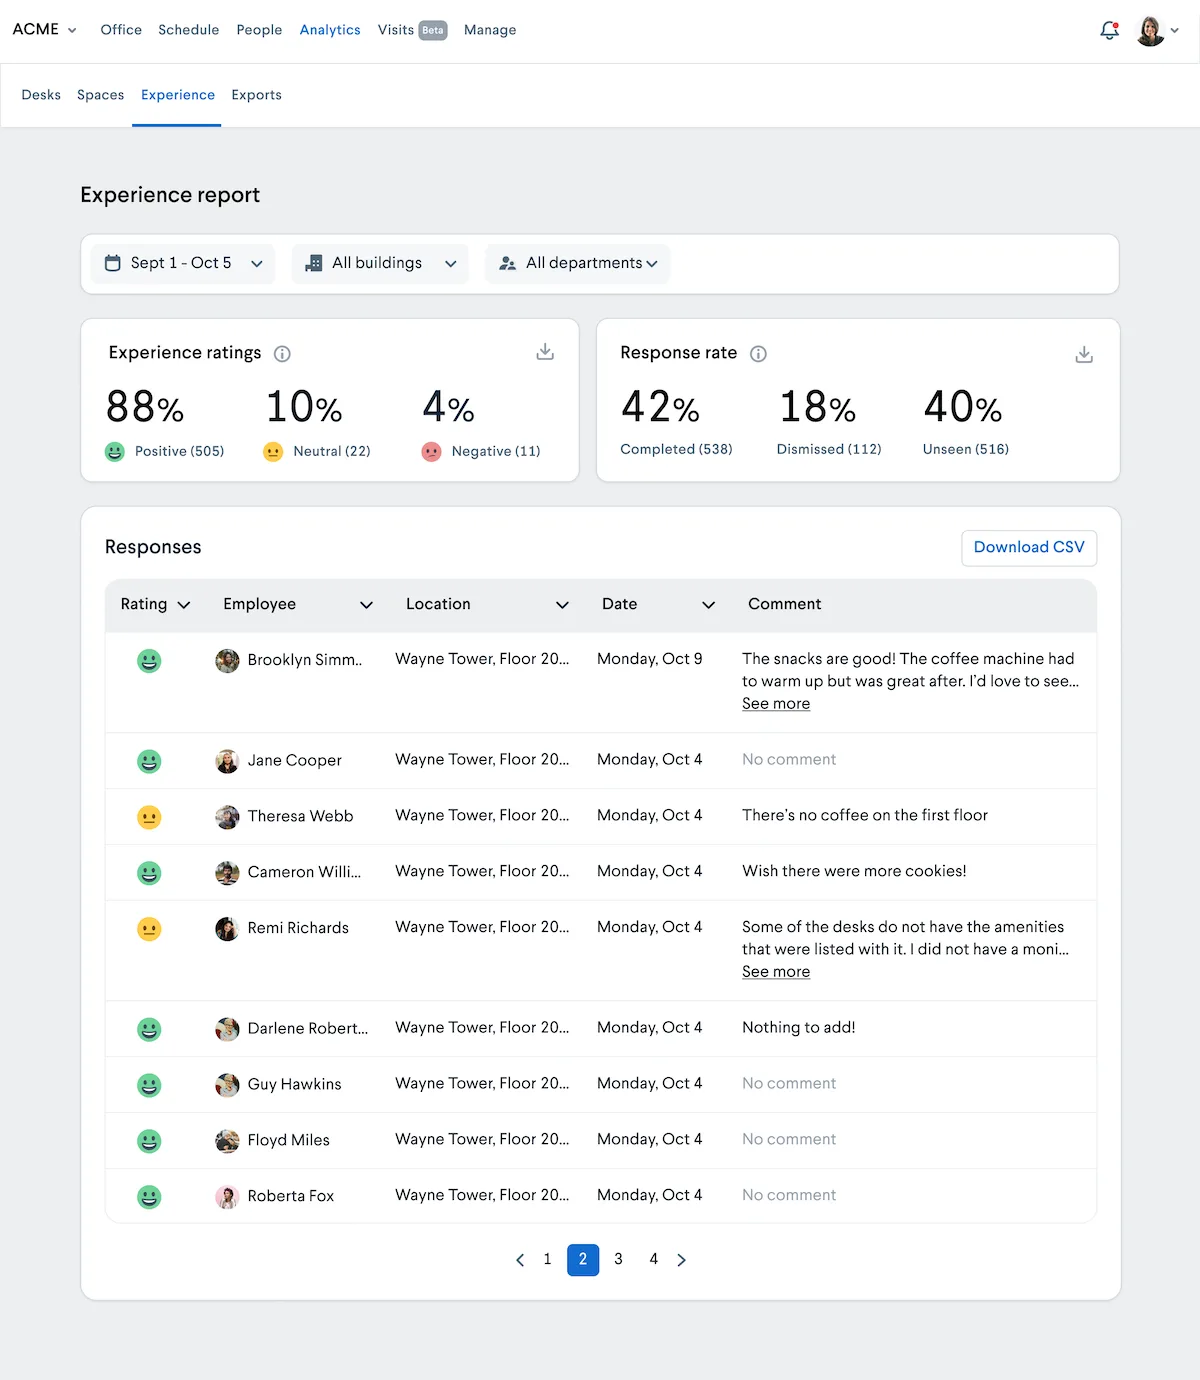
Task: Click the Darlene Robert... employee name
Action: tap(308, 1029)
